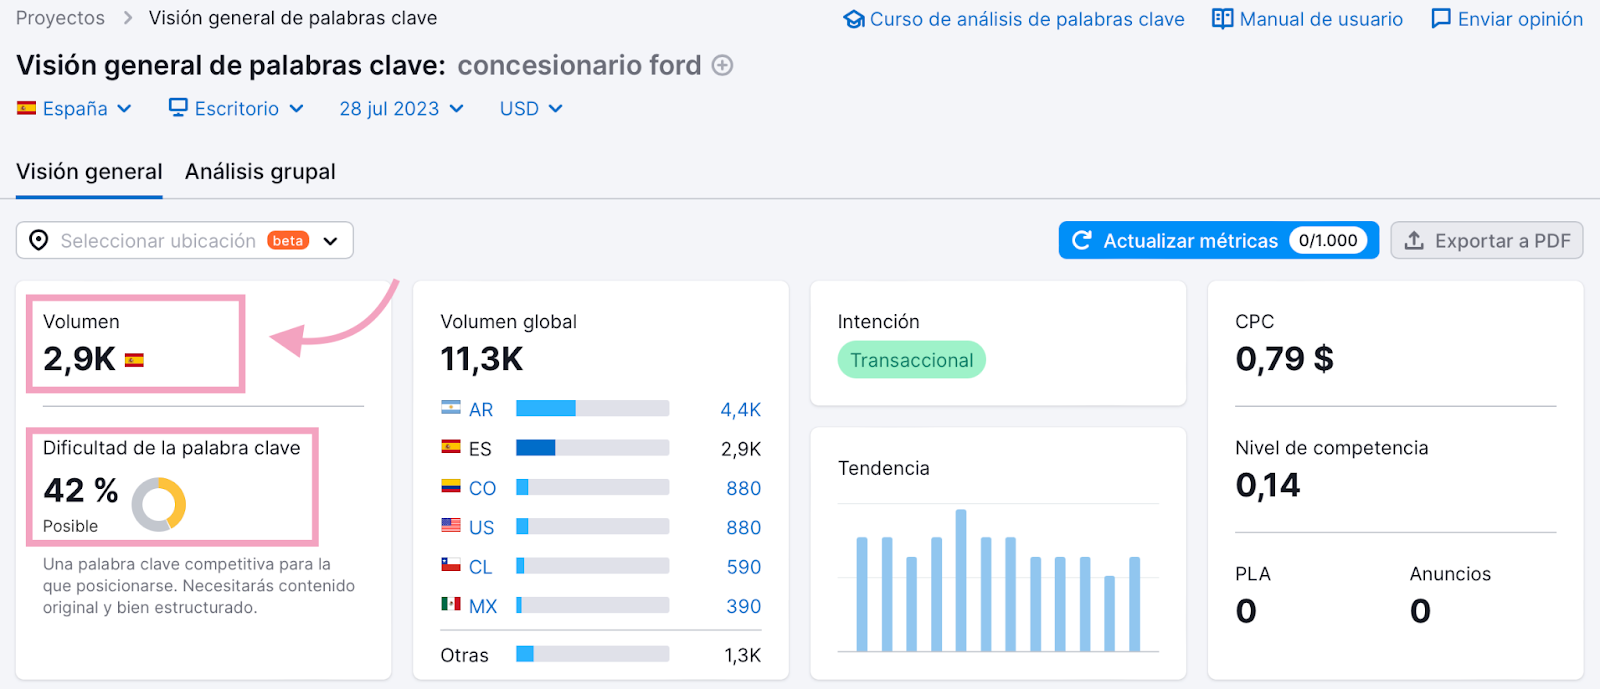Click Visión general de palabras clave breadcrumb
Screen dimensions: 1600x689
[293, 18]
